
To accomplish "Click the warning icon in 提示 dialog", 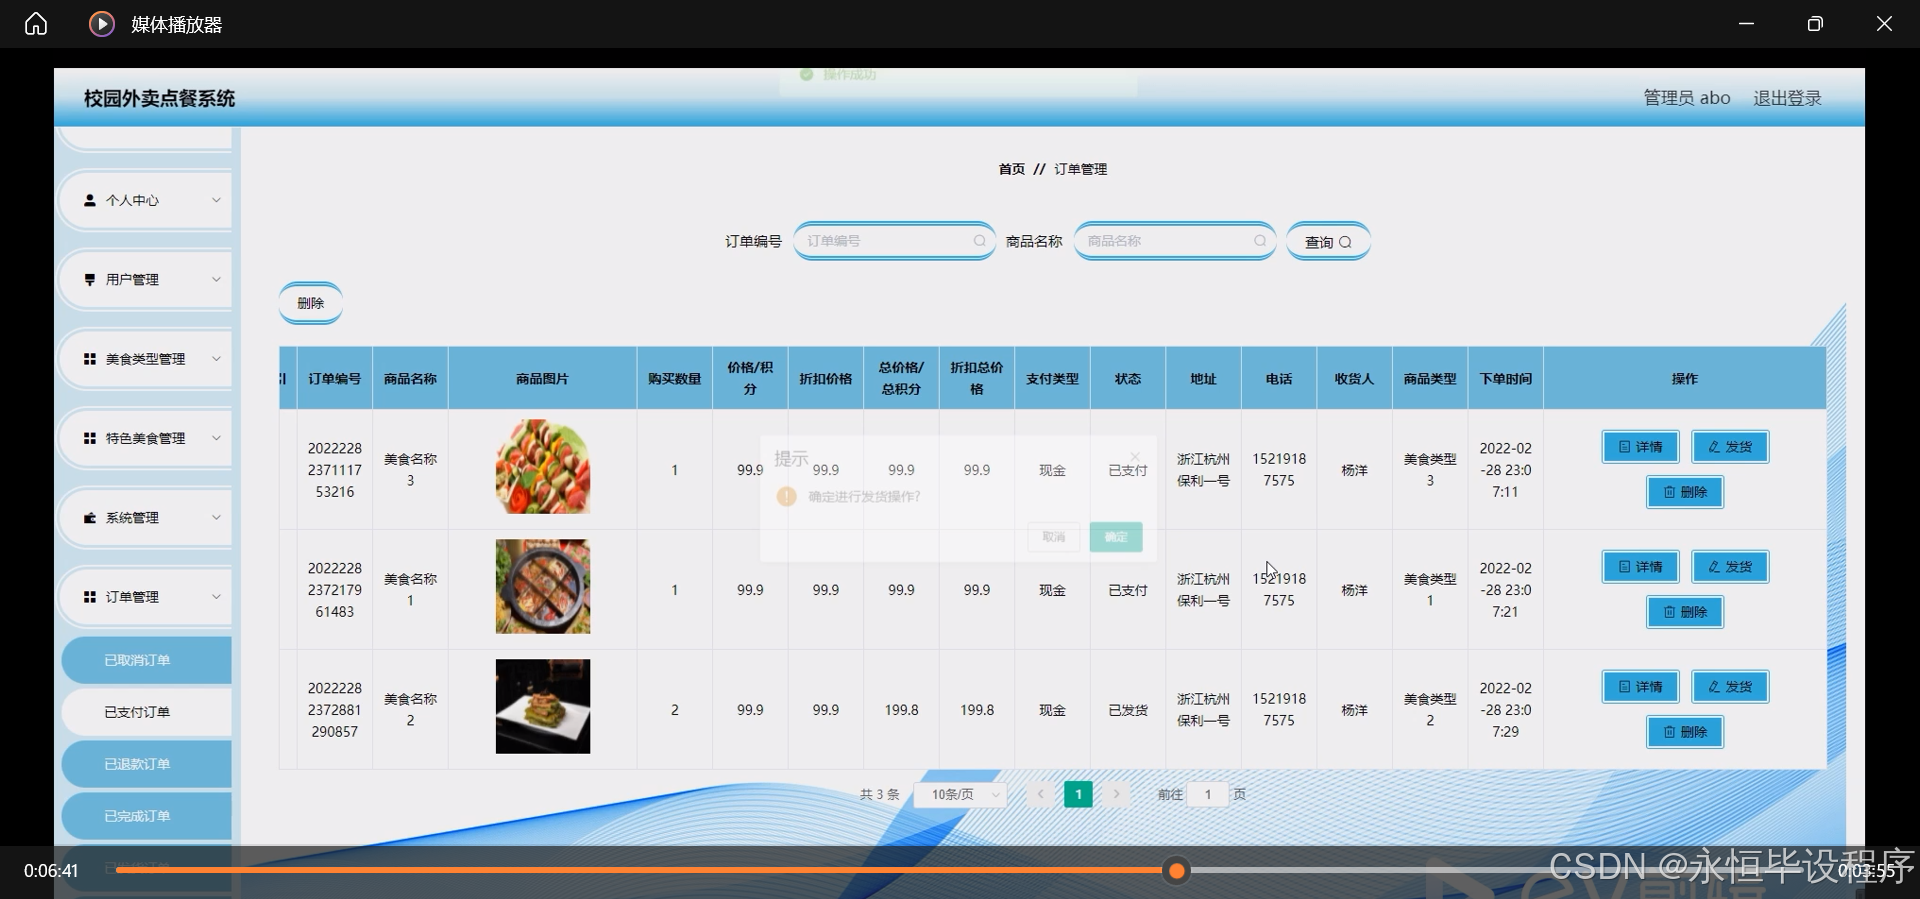I will click(787, 496).
